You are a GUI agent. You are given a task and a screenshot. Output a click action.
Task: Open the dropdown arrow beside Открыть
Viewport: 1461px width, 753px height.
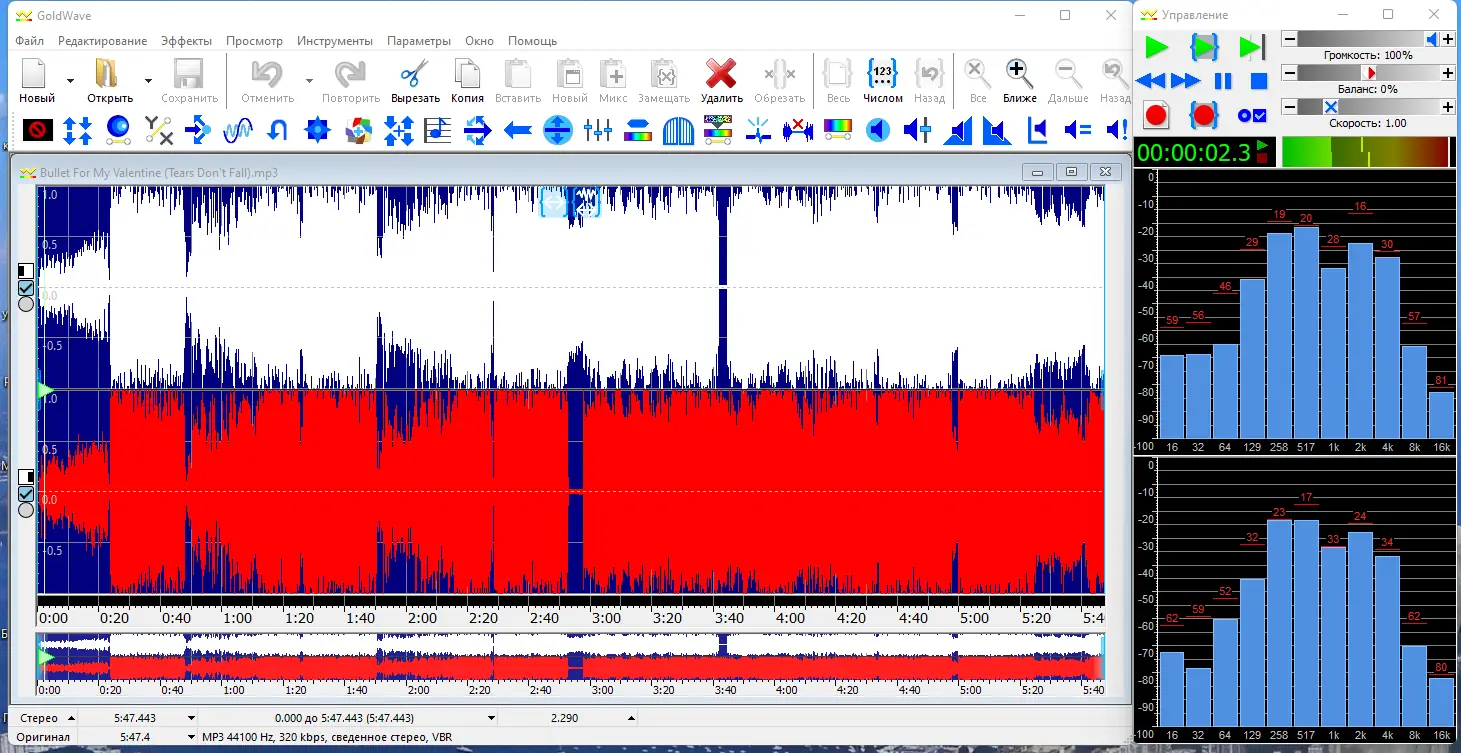[148, 80]
